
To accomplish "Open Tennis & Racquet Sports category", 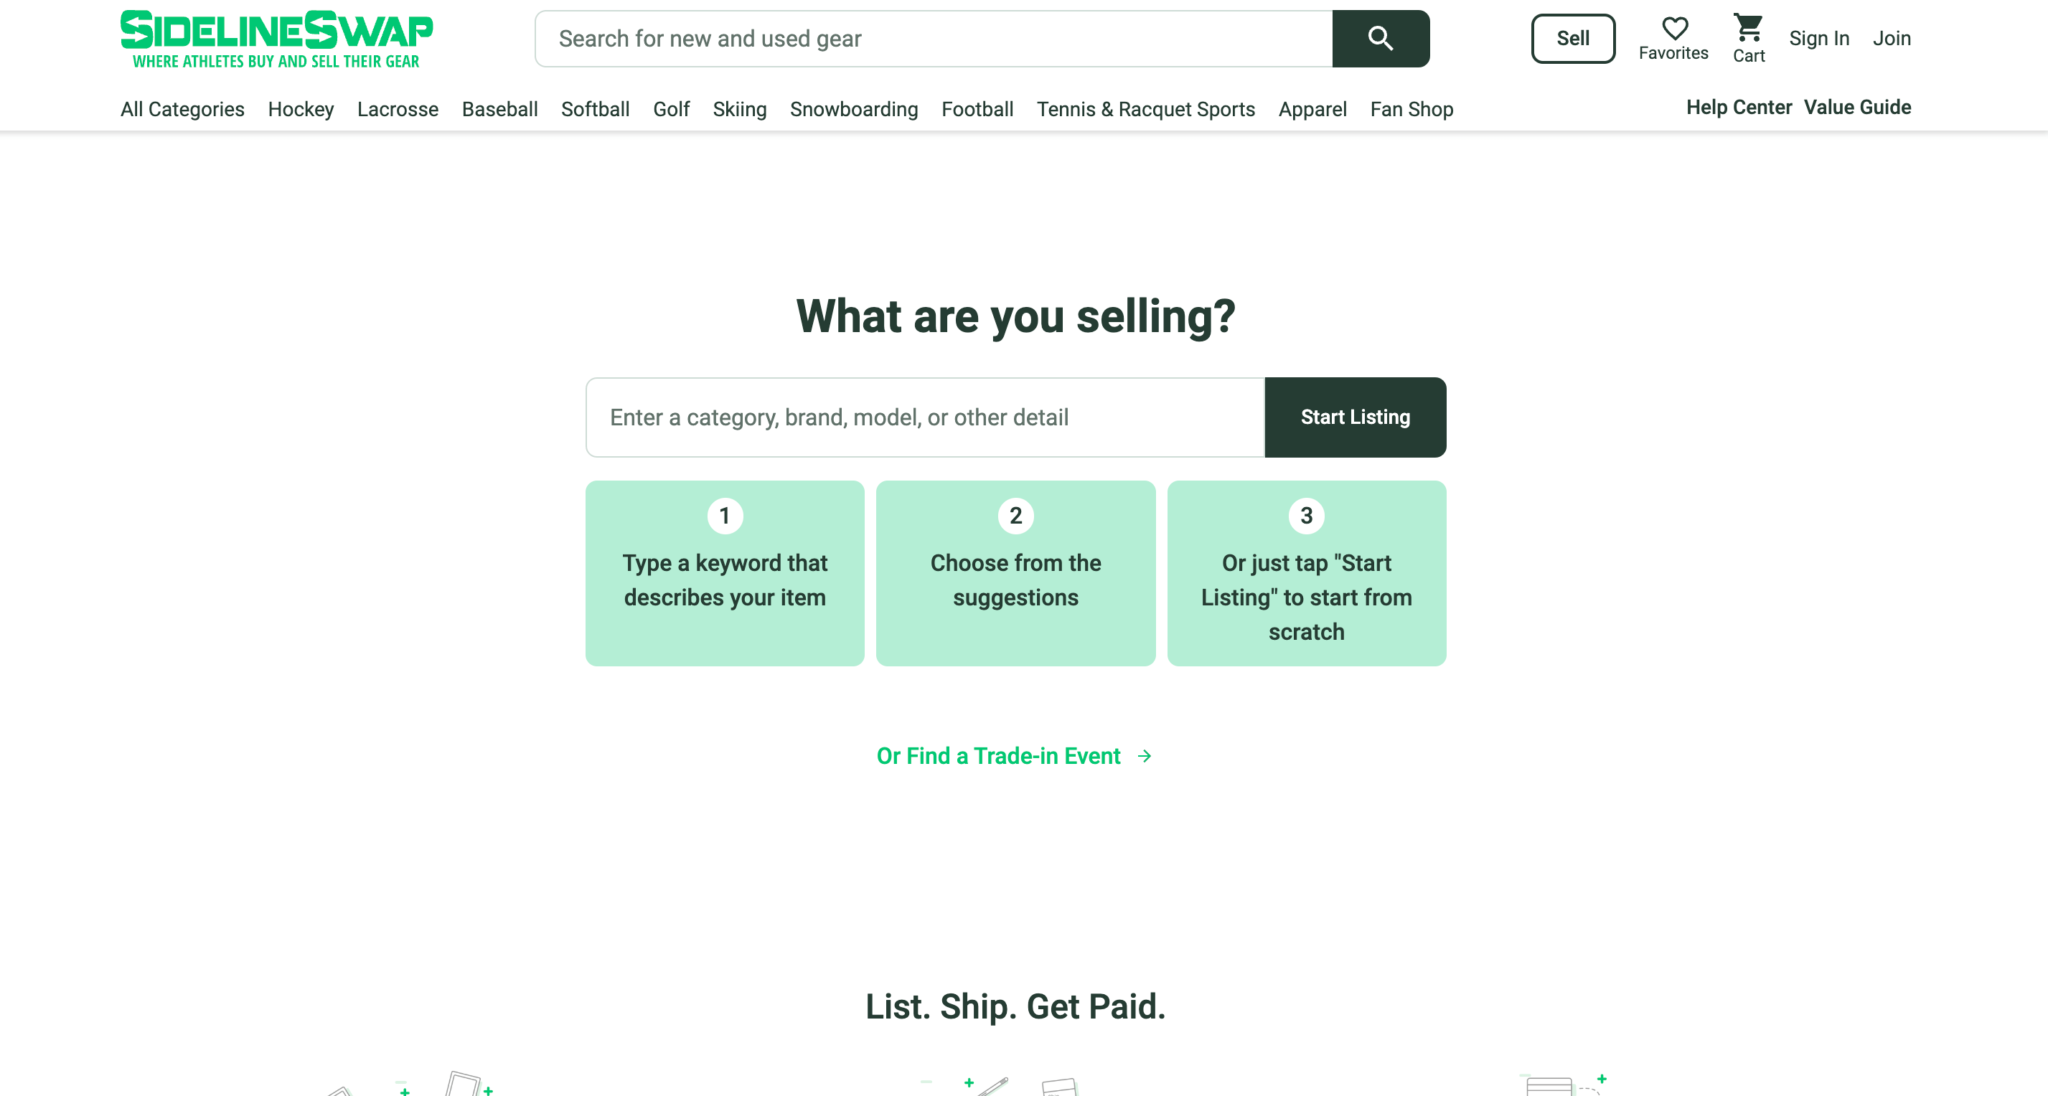I will (x=1146, y=109).
